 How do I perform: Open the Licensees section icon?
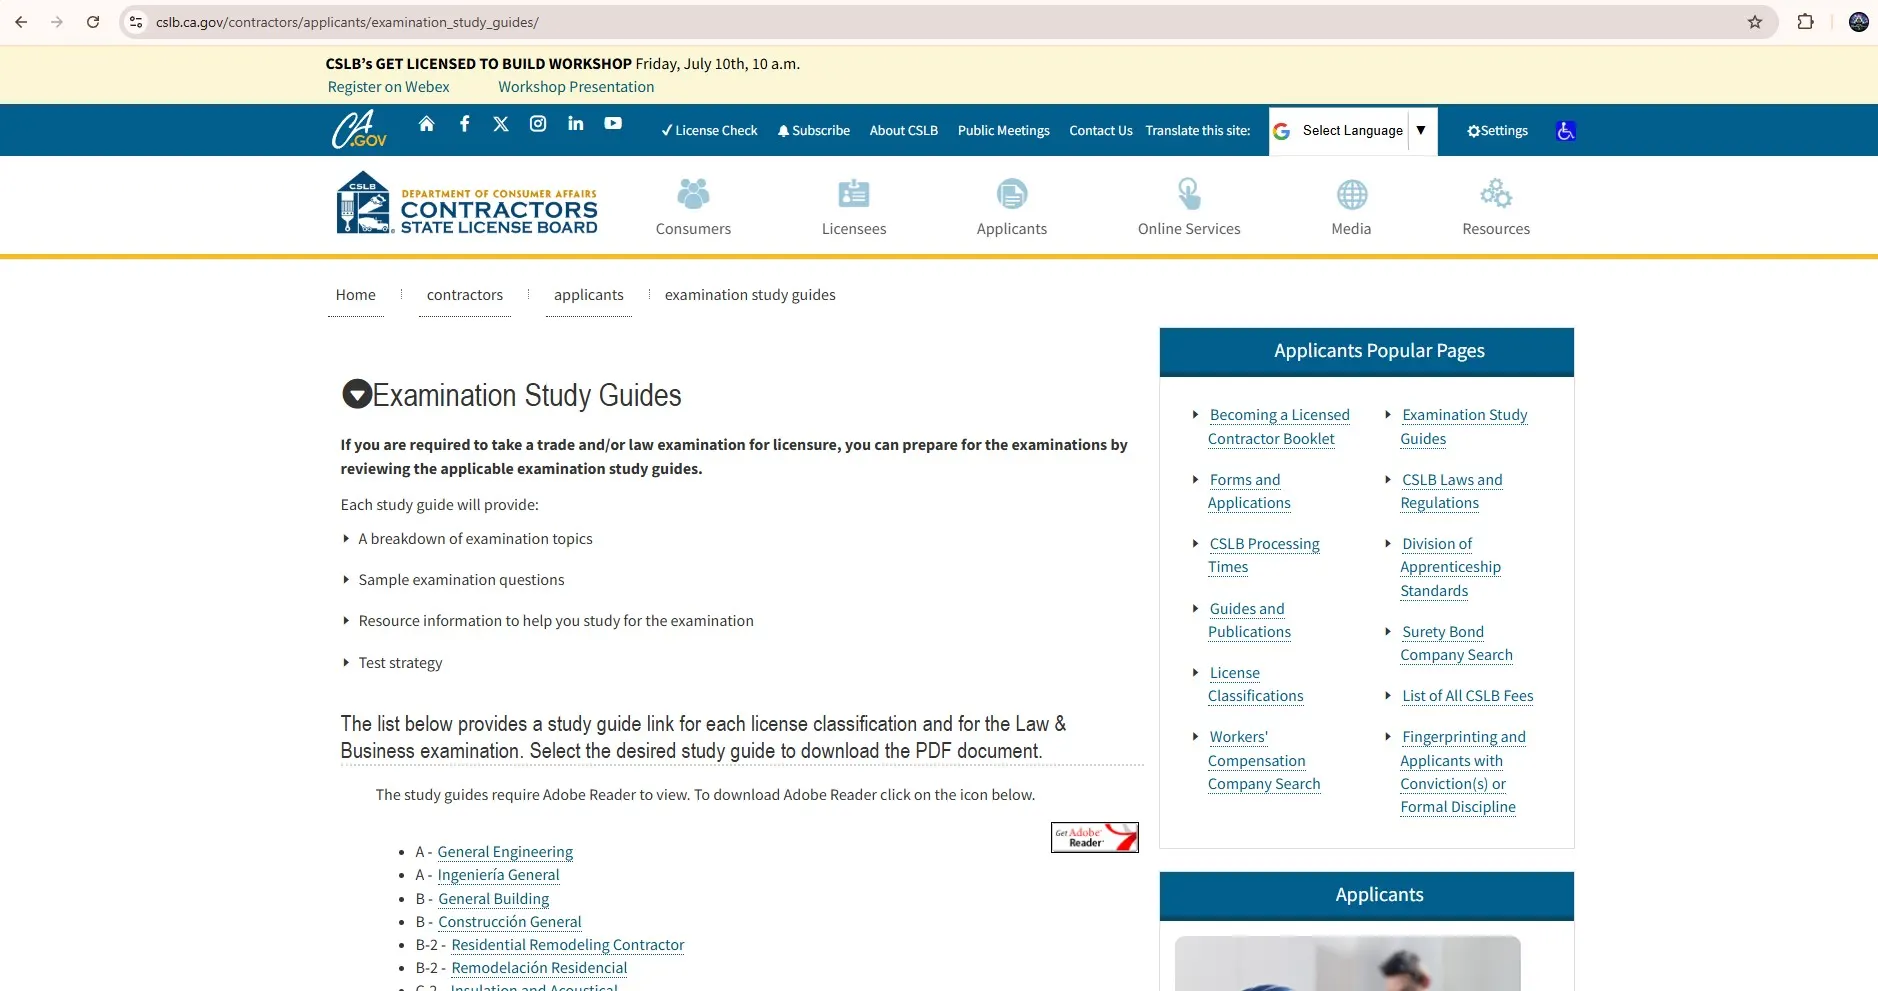point(854,194)
